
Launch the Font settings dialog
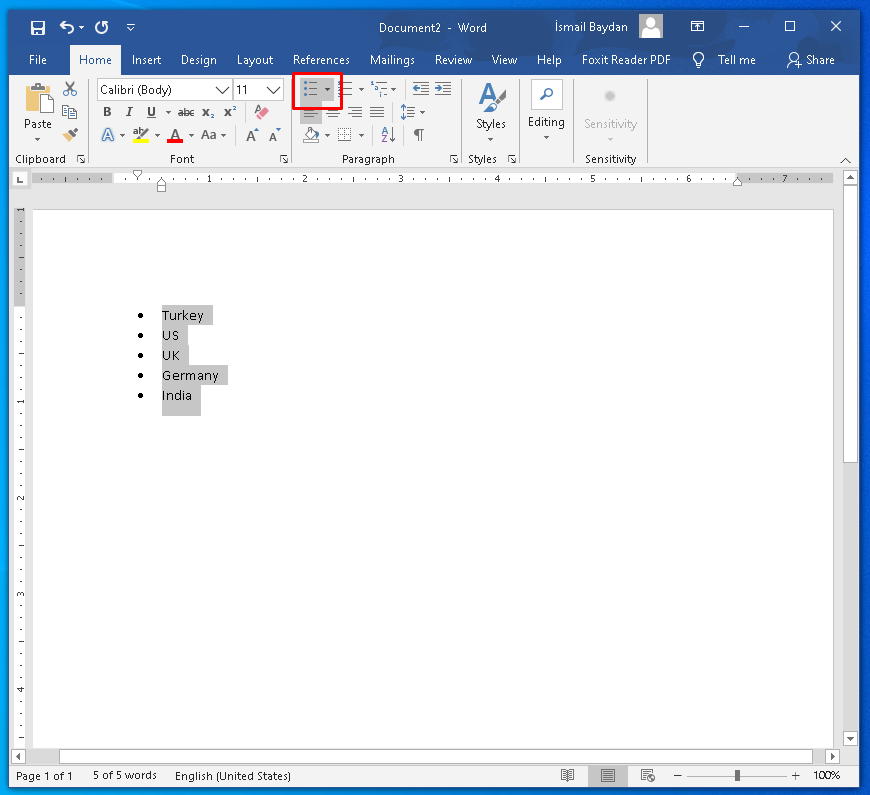[x=284, y=159]
